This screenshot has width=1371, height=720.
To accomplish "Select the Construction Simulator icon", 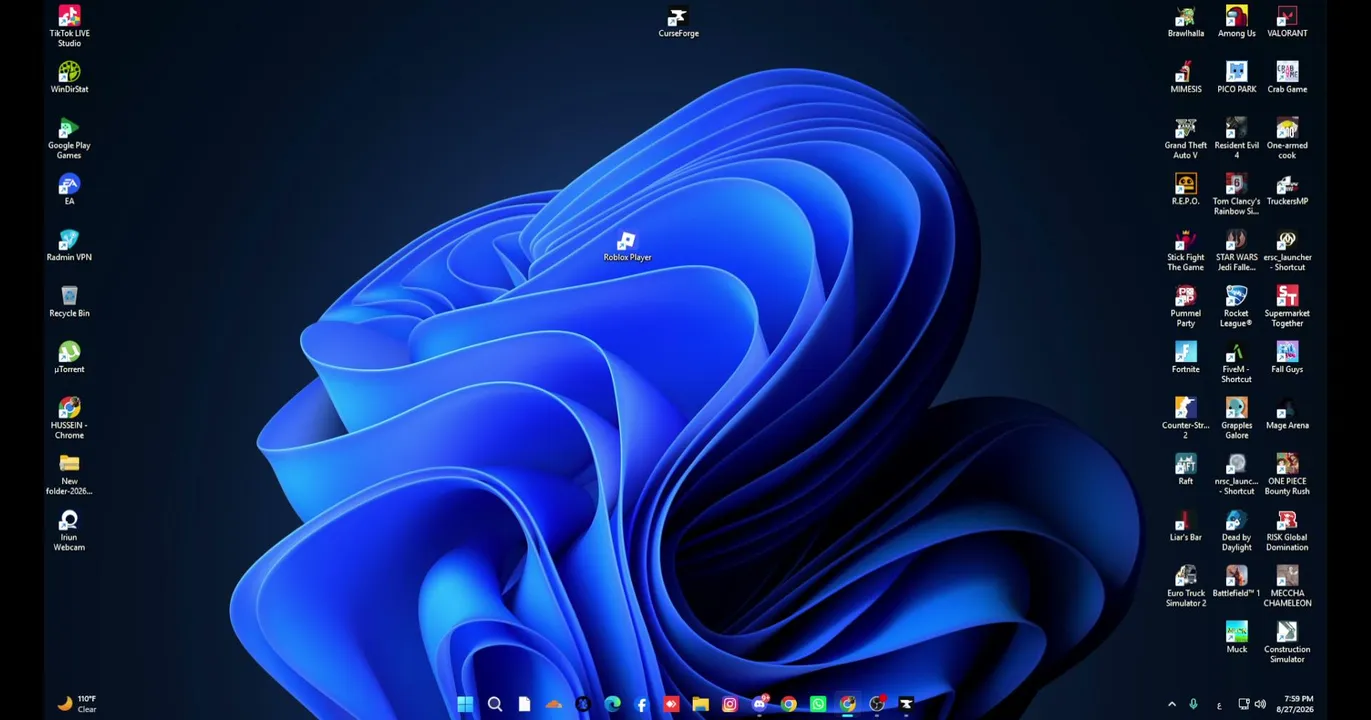I will coord(1287,642).
